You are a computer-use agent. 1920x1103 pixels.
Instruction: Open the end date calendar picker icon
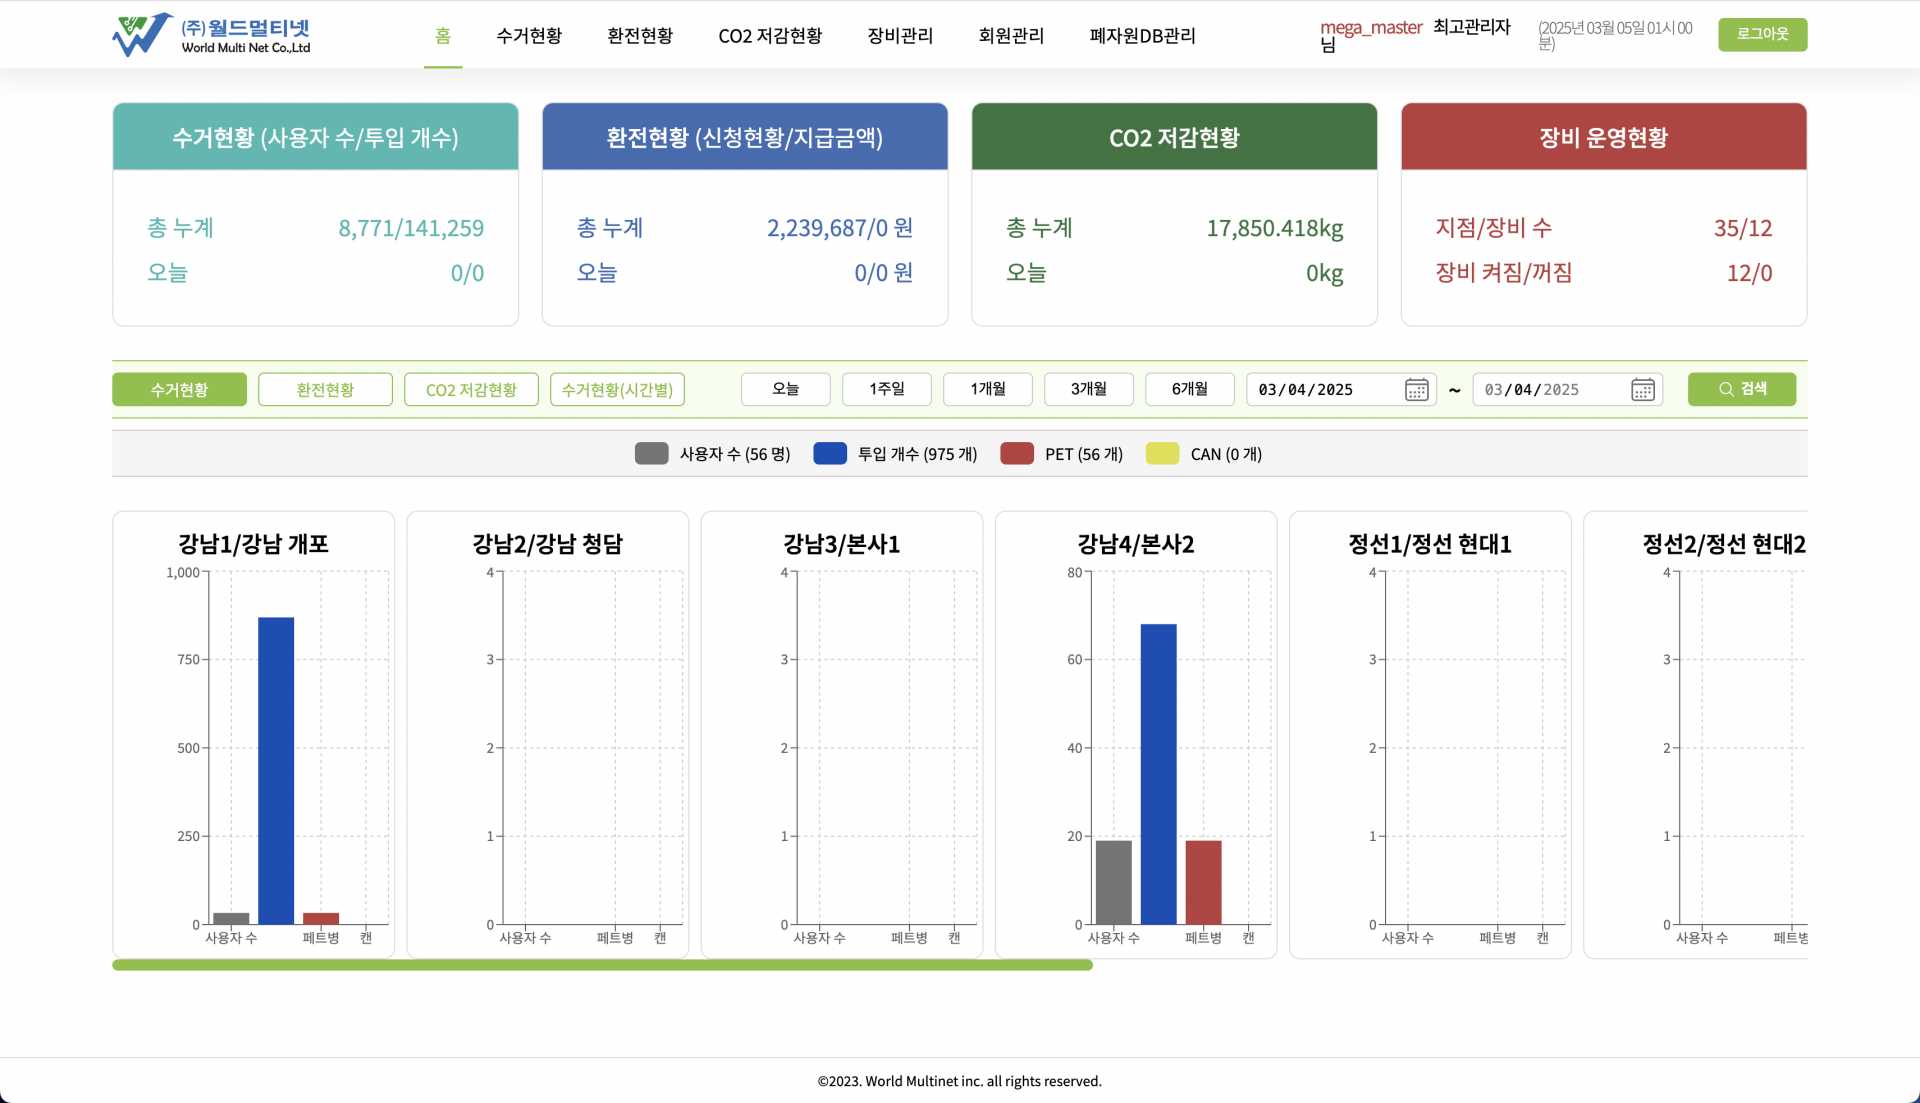1642,390
